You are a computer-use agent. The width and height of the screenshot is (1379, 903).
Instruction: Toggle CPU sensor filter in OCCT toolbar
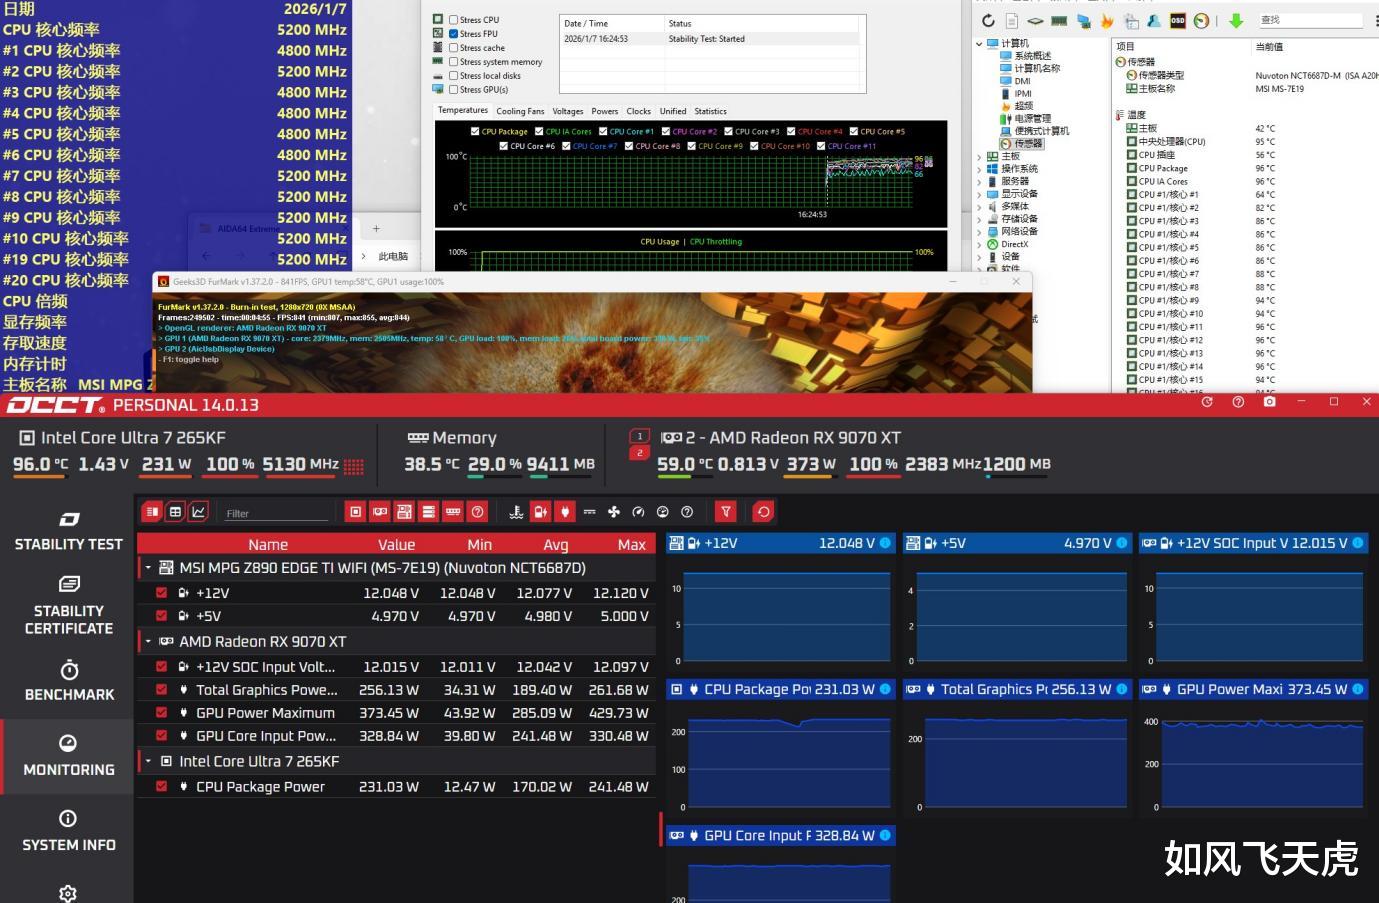pyautogui.click(x=355, y=512)
